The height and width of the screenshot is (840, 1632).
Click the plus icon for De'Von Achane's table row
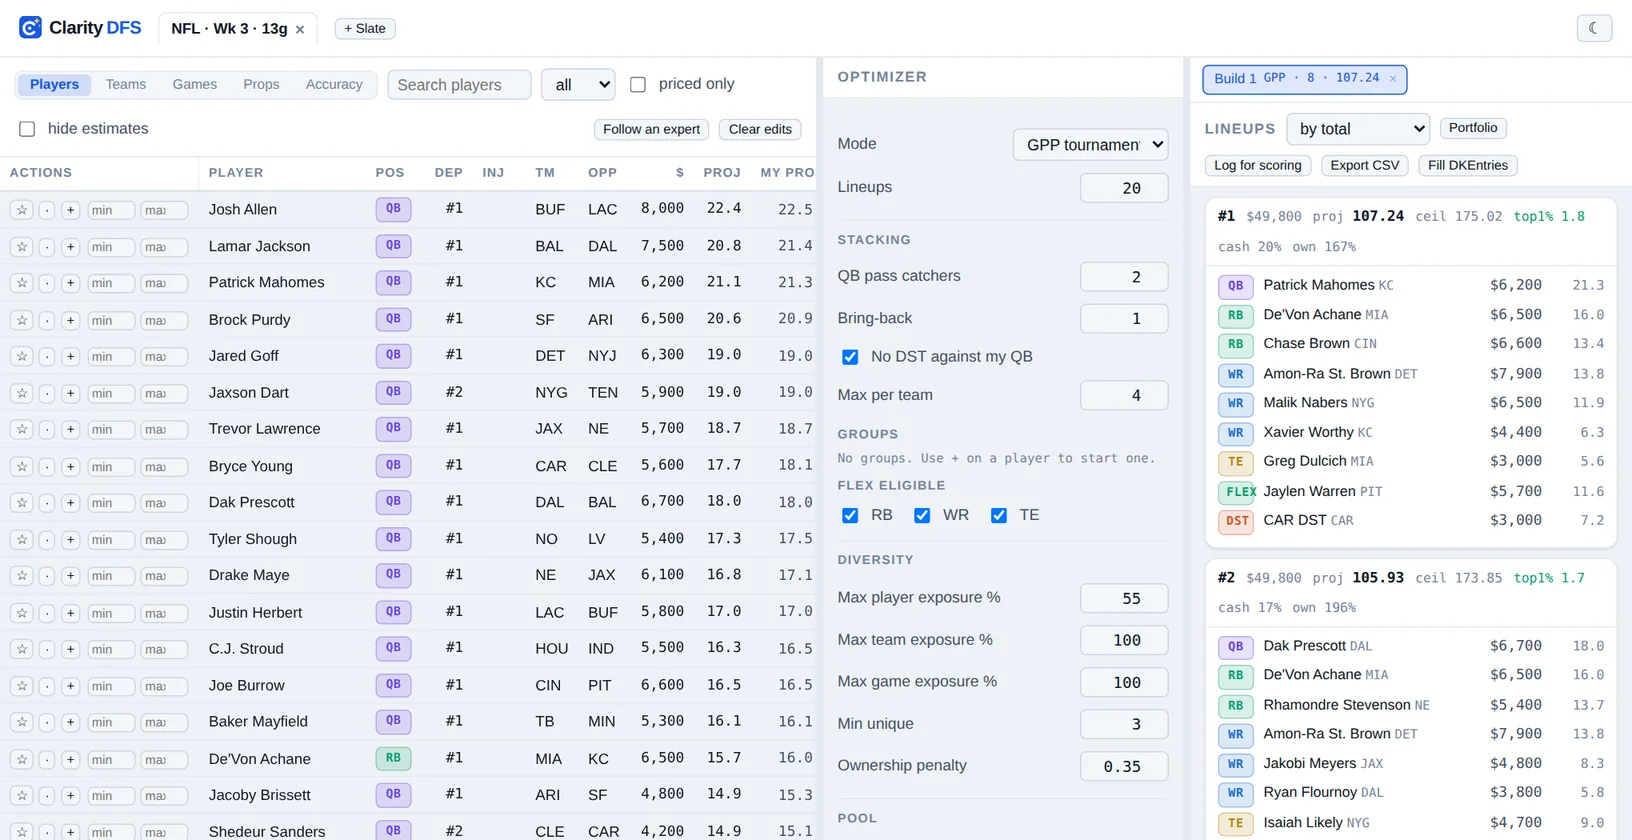tap(70, 760)
